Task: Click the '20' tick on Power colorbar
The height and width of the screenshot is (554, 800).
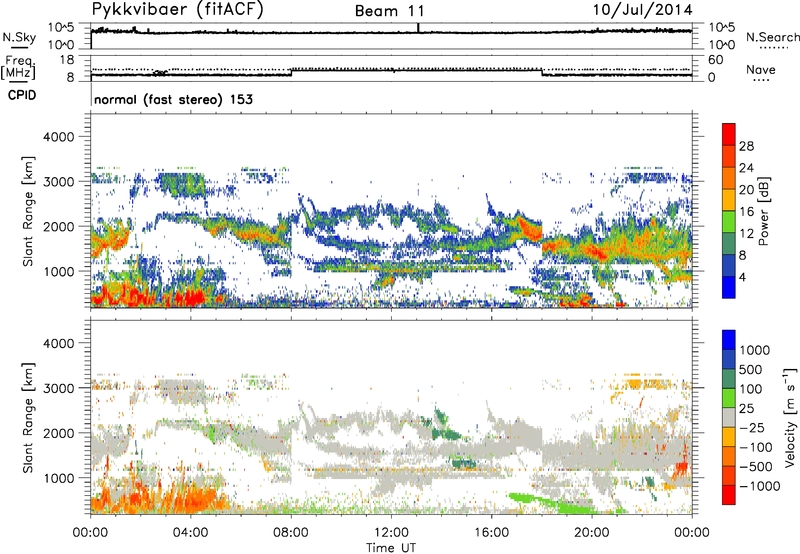Action: 746,190
